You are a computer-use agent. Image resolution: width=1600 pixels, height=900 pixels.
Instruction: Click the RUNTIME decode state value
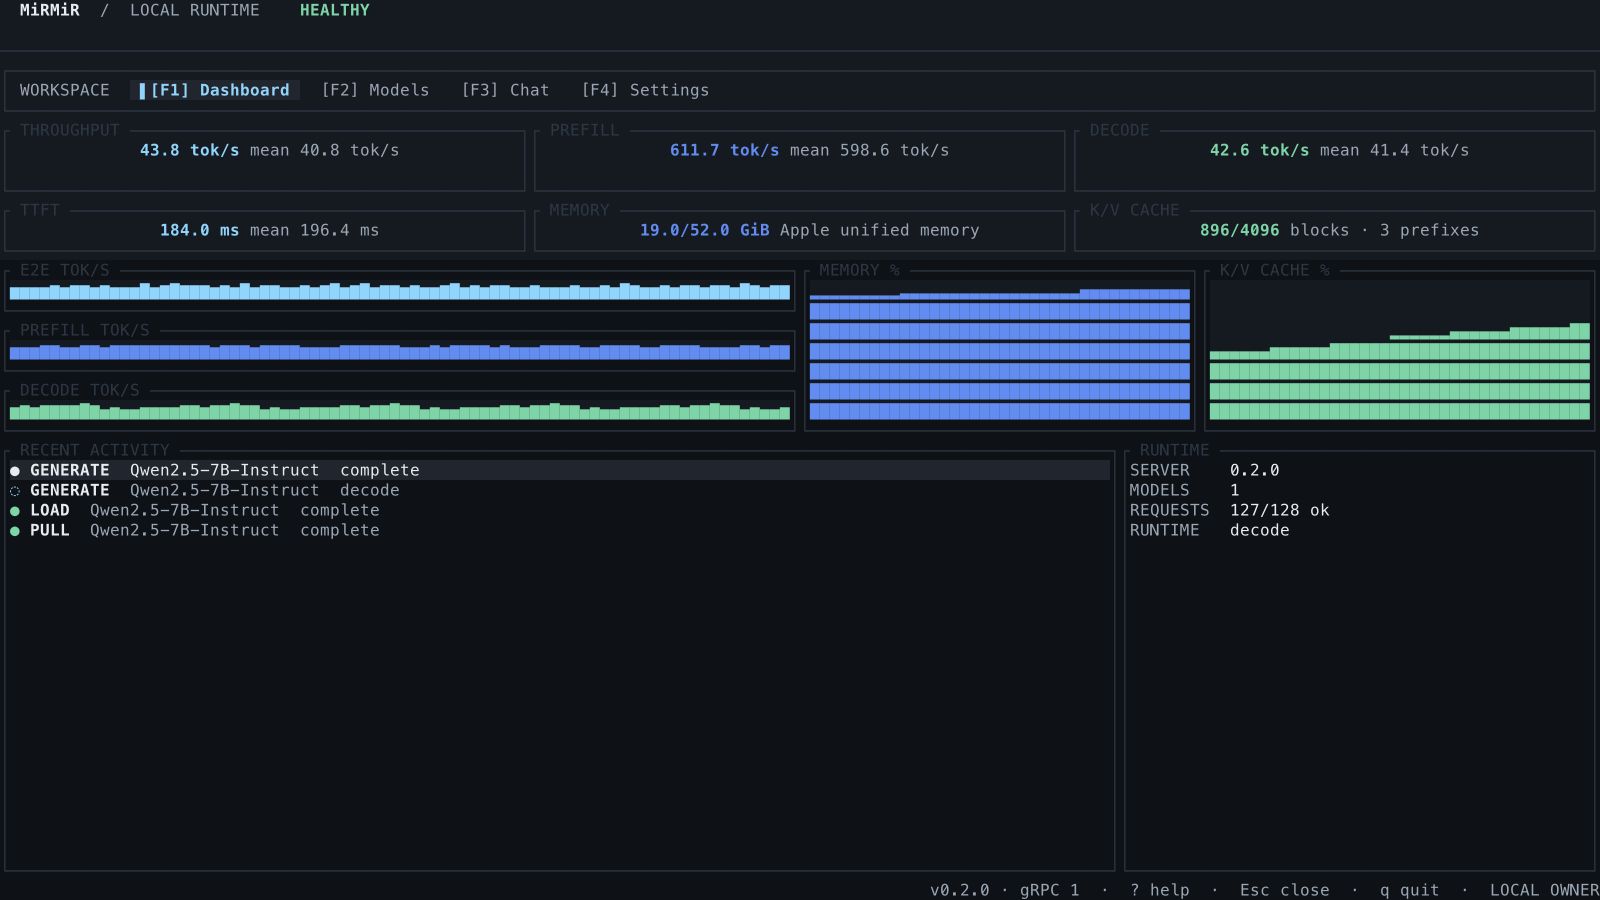click(1260, 530)
